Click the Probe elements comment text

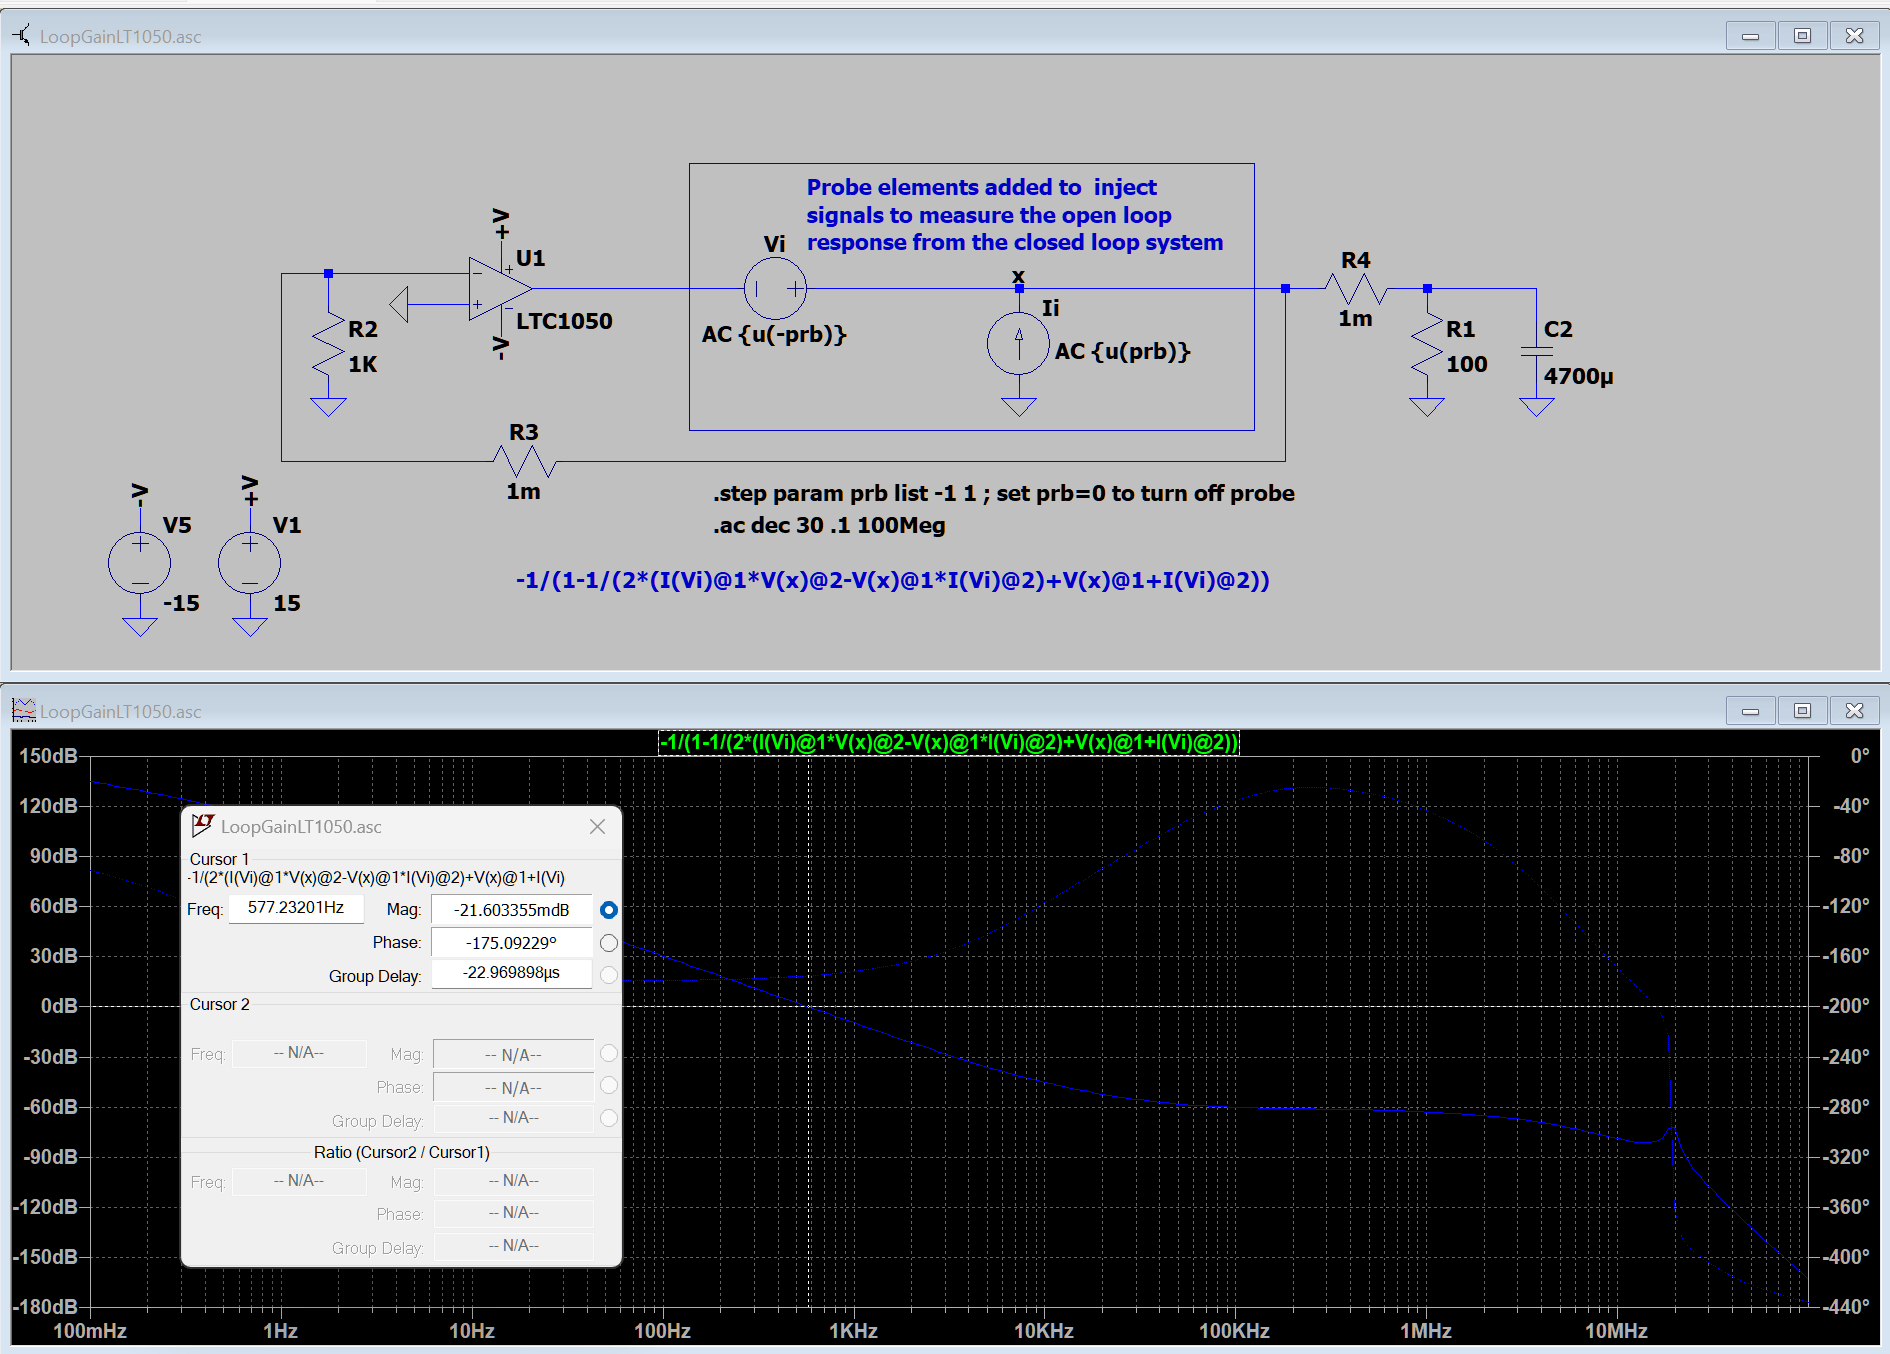1015,215
